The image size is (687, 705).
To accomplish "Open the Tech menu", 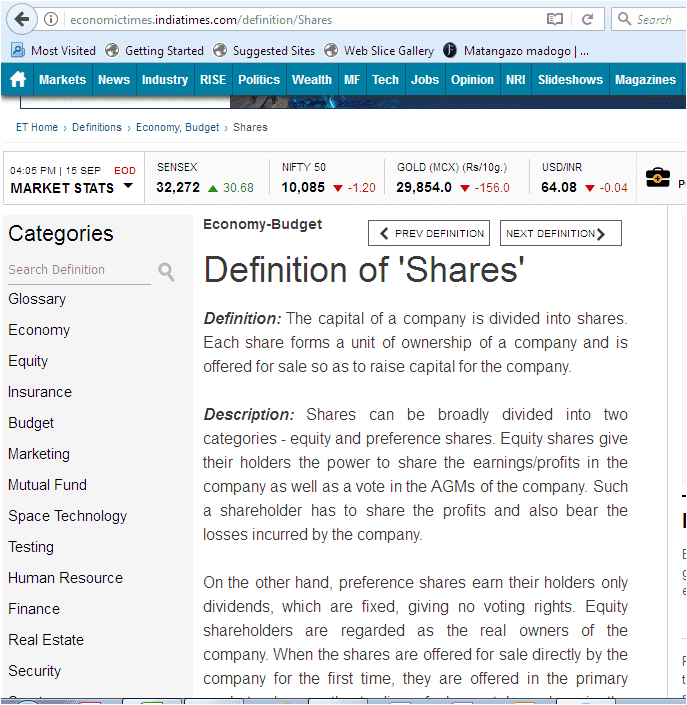I will (x=385, y=80).
